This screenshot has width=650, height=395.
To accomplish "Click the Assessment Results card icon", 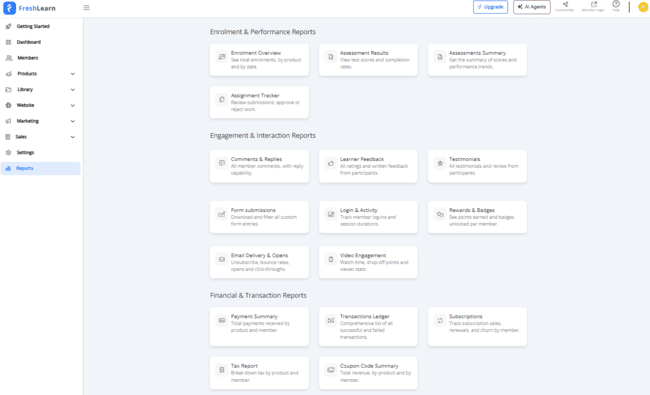I will tap(331, 57).
